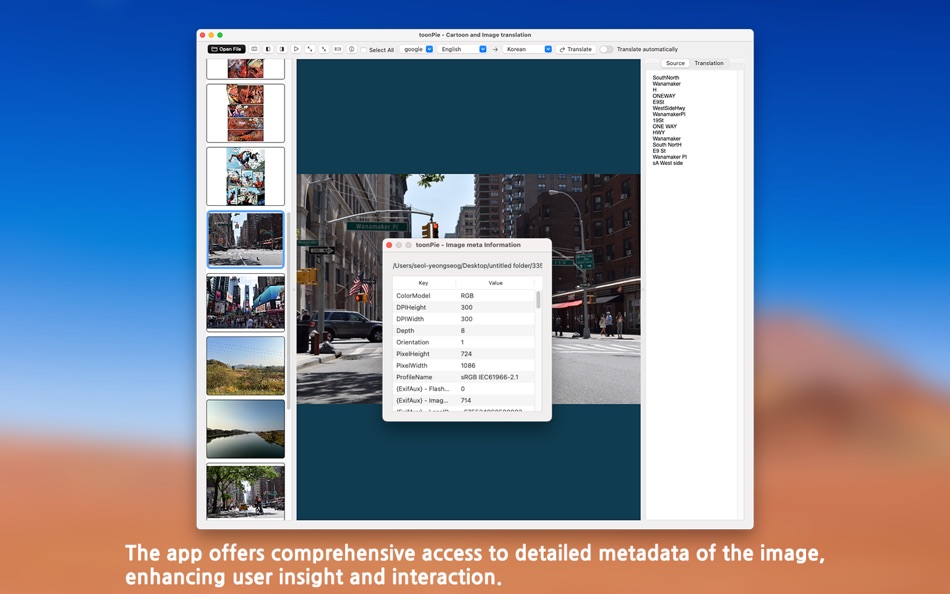Select the DPIWidth row
This screenshot has height=594, width=950.
click(463, 319)
